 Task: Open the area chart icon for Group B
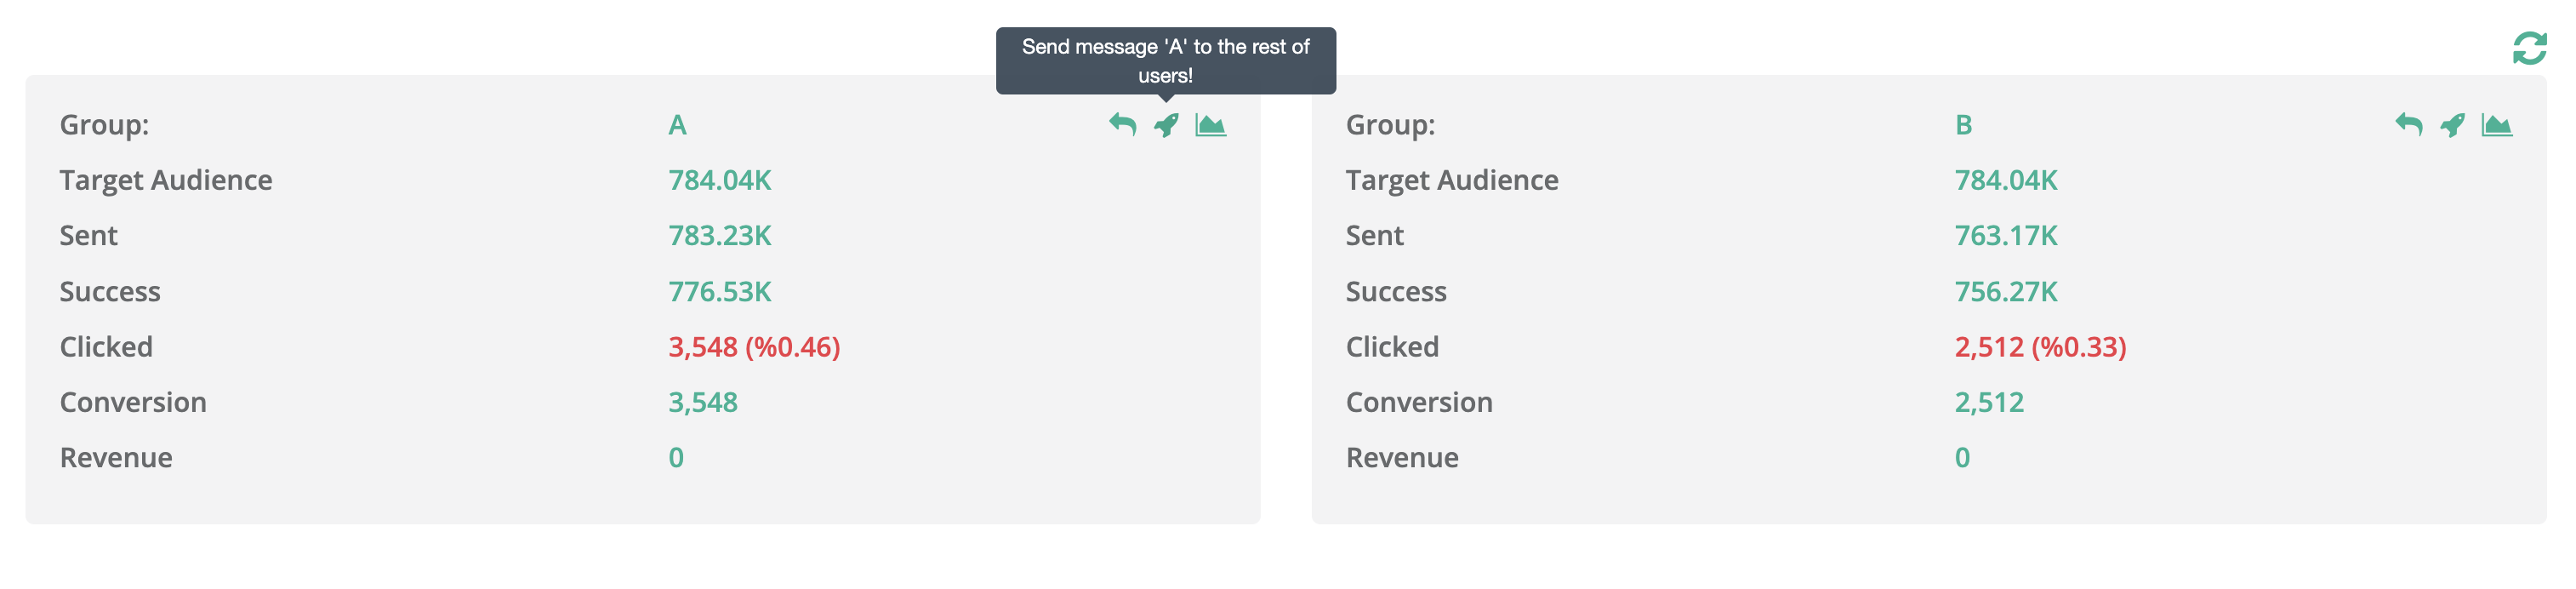(x=2496, y=125)
